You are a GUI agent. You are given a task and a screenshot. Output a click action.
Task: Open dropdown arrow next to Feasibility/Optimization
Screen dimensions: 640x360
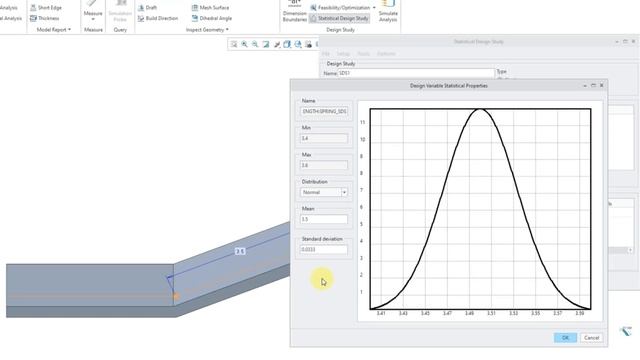pos(374,7)
